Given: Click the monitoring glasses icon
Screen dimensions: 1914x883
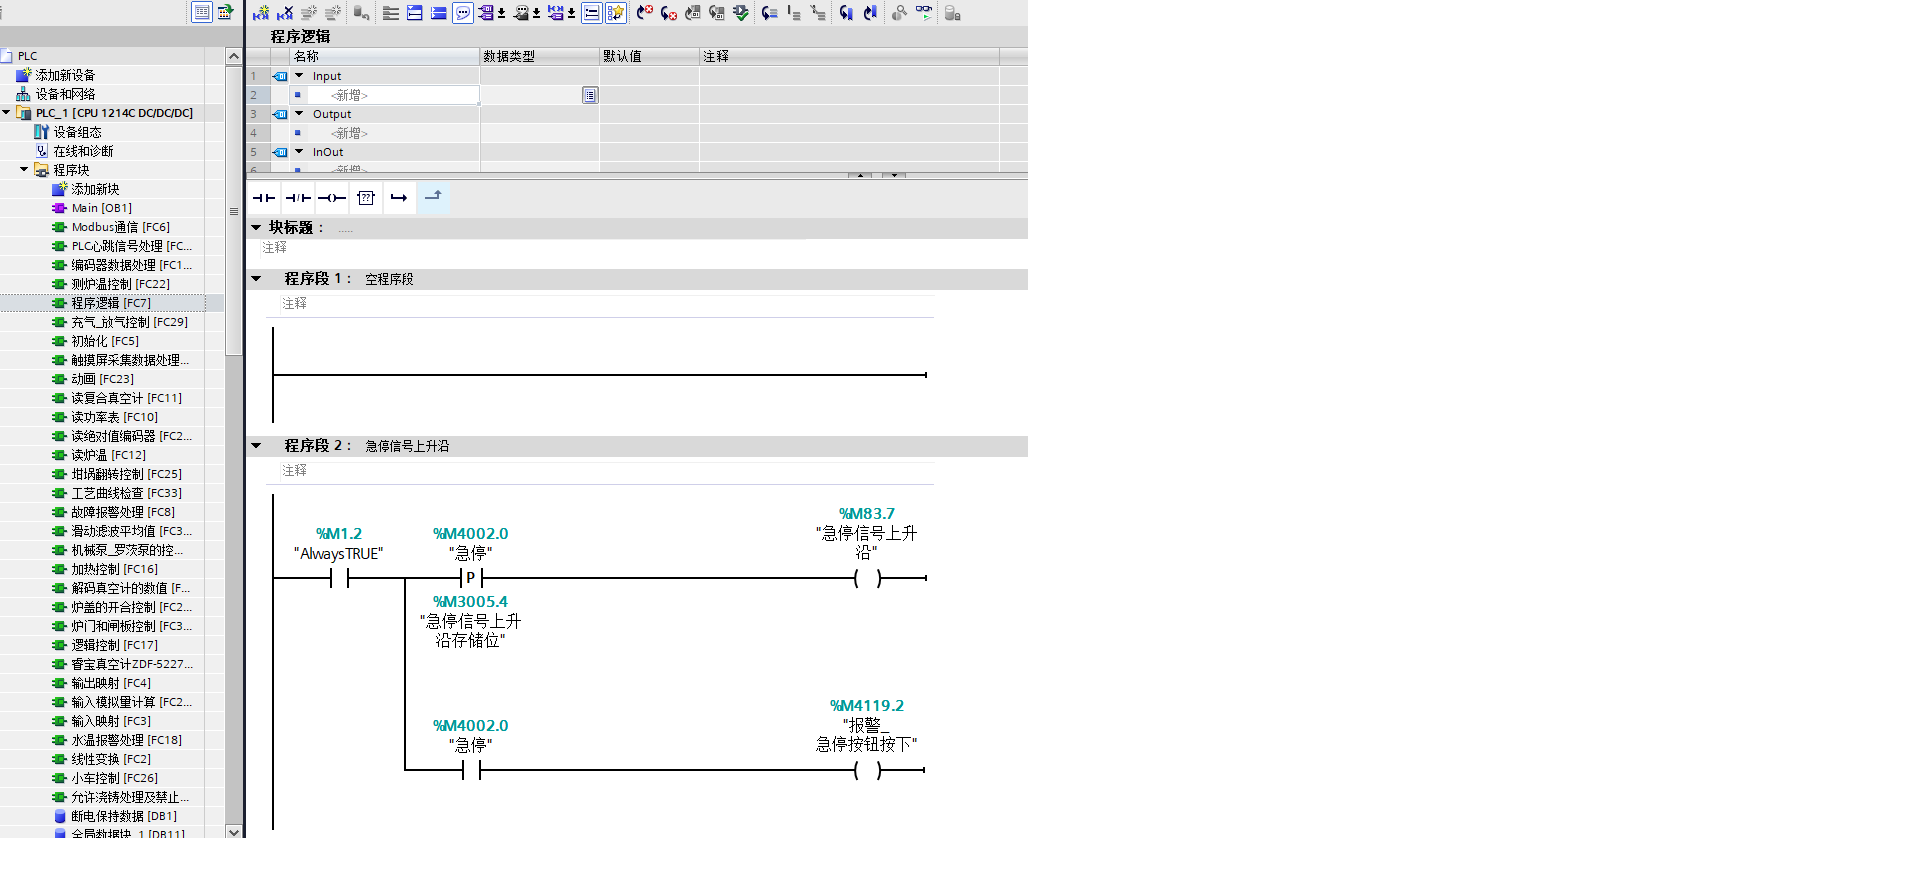Looking at the screenshot, I should pyautogui.click(x=924, y=13).
